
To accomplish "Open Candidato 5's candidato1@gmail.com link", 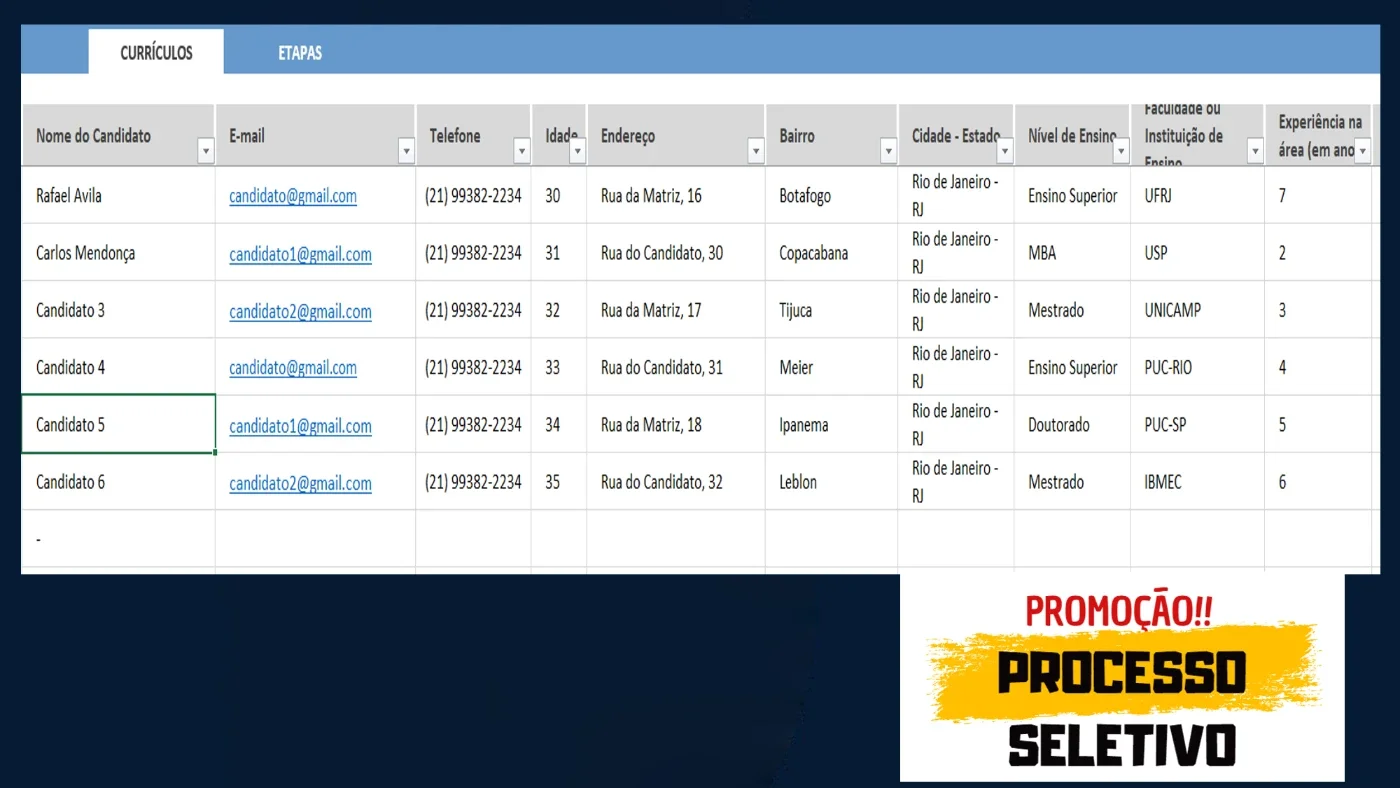I will tap(300, 426).
